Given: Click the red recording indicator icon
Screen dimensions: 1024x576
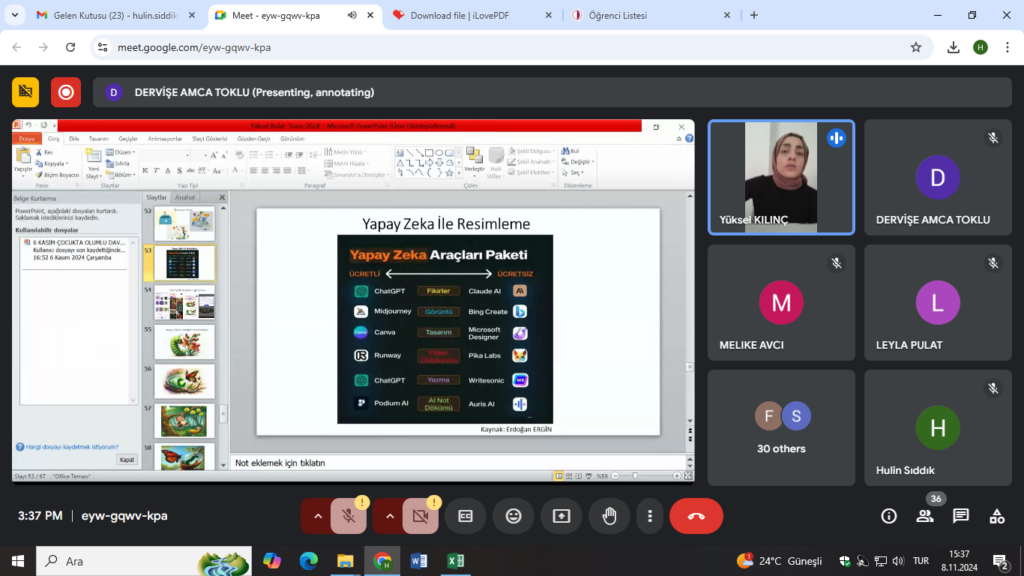Looking at the screenshot, I should (66, 92).
